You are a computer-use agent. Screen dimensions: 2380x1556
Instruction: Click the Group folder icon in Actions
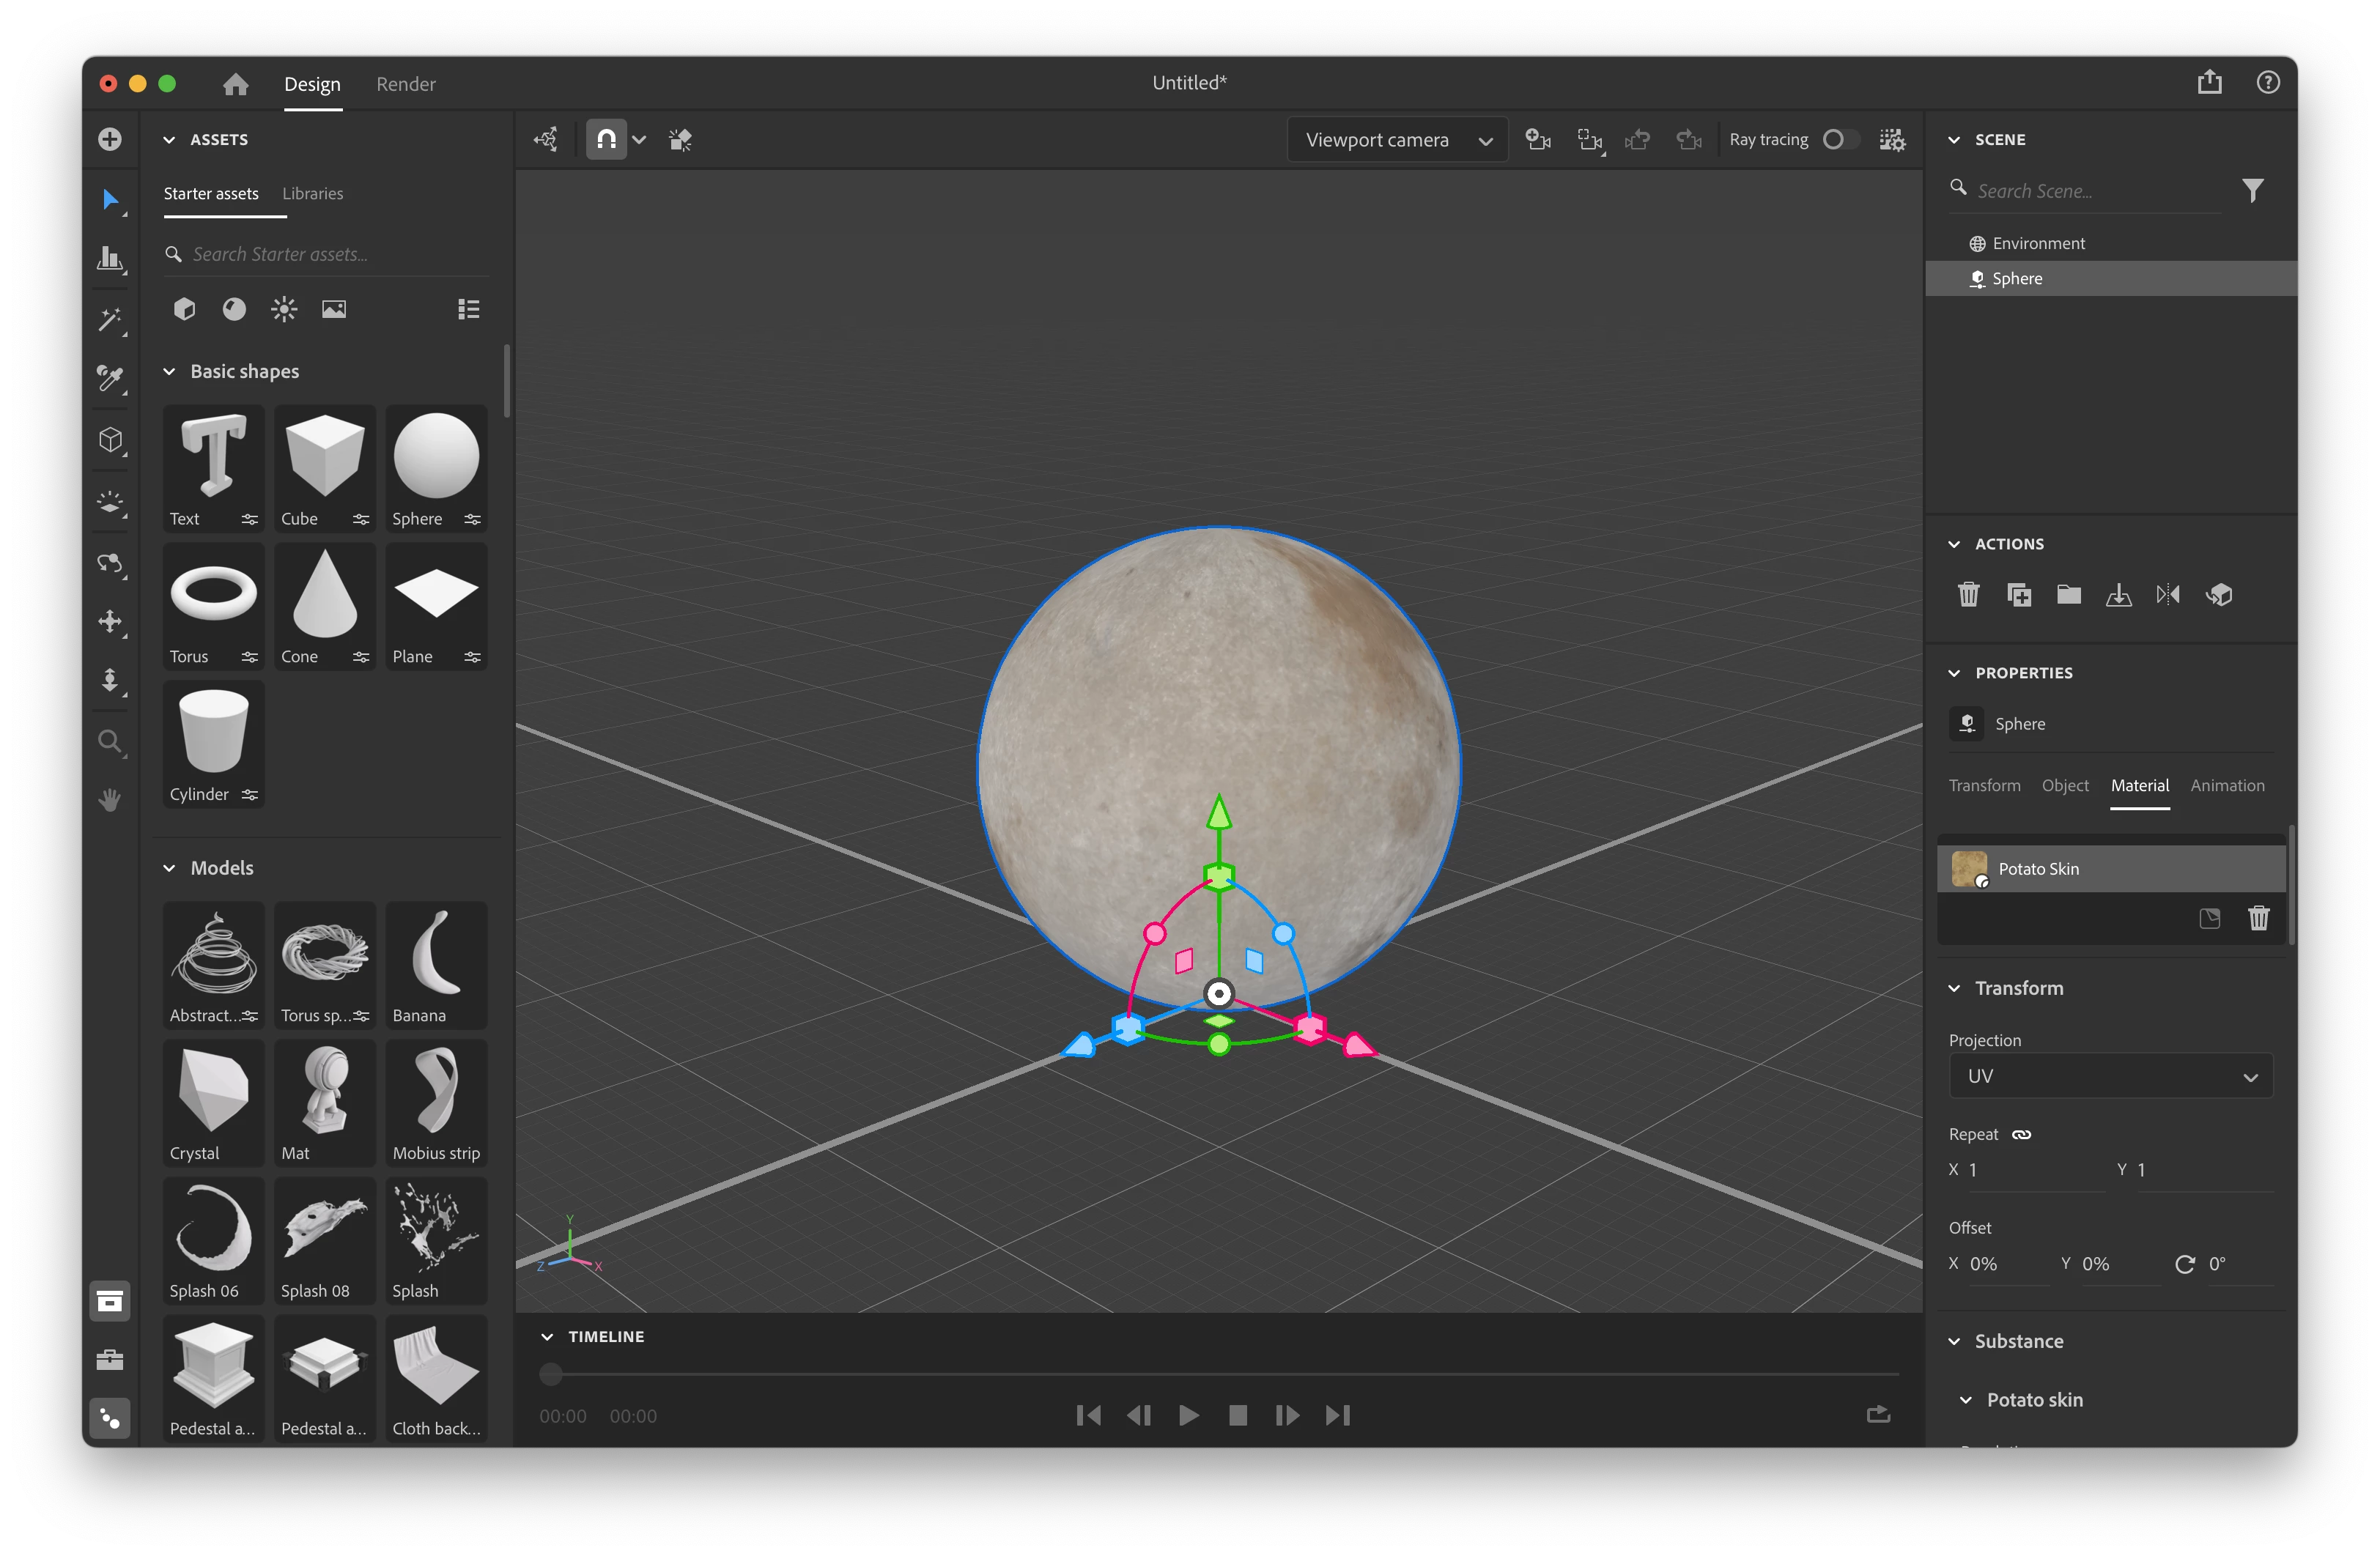point(2068,595)
